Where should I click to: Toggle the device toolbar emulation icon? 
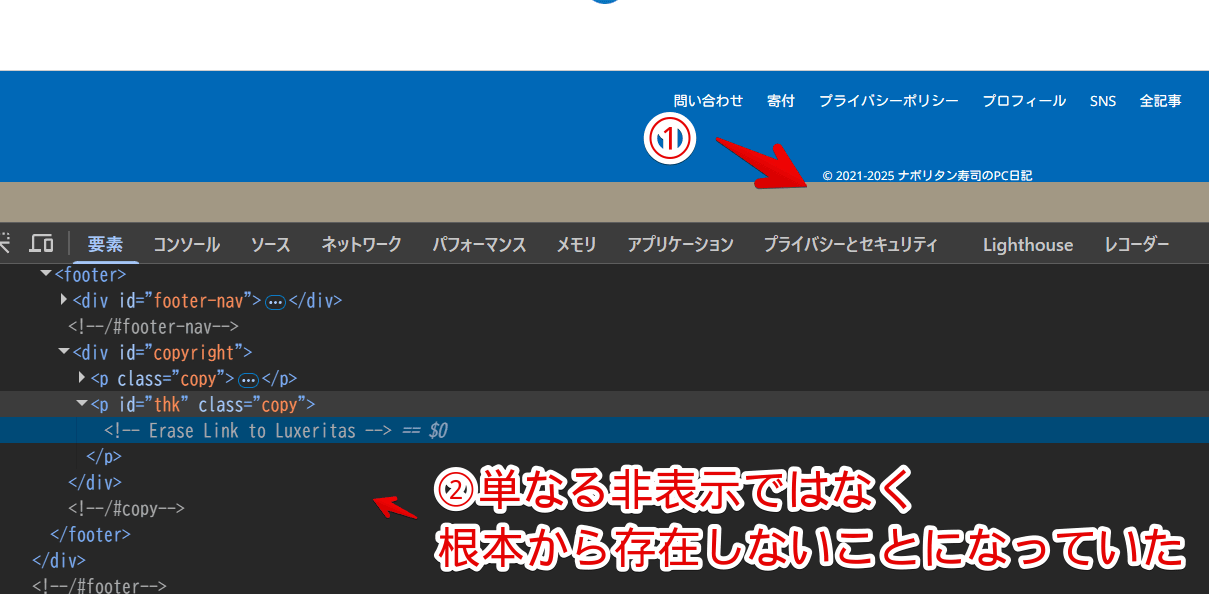tap(41, 244)
